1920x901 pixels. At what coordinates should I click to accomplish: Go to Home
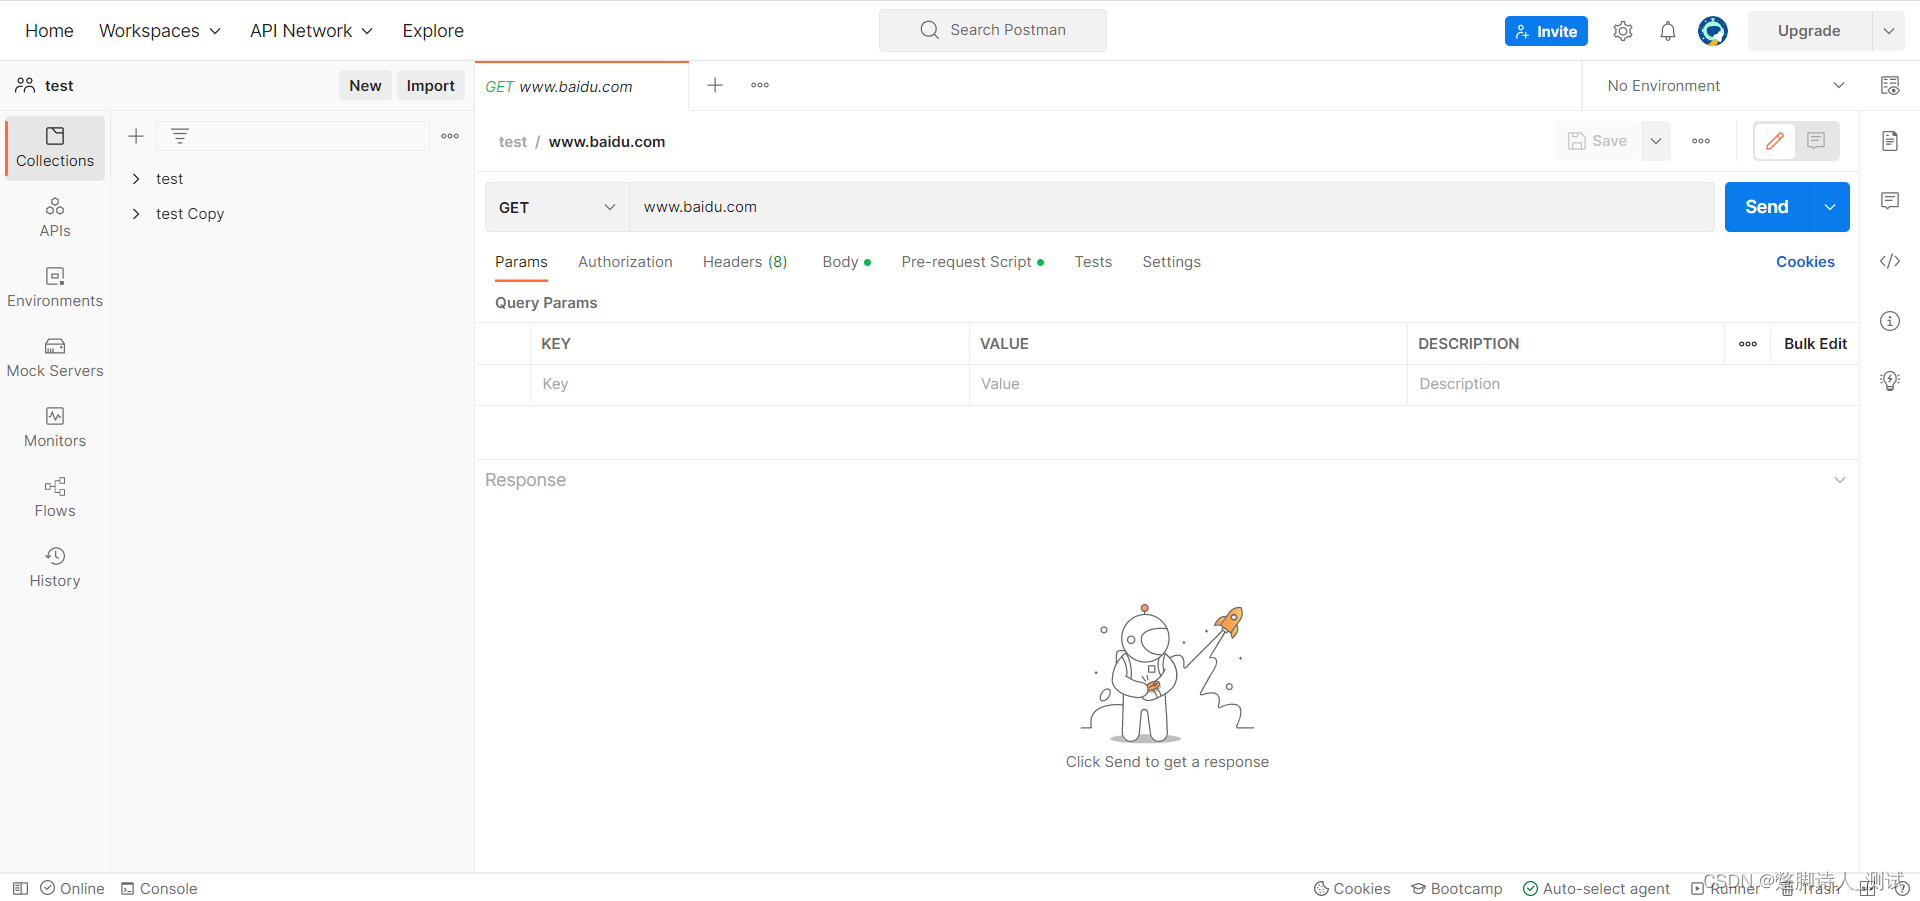(x=49, y=31)
